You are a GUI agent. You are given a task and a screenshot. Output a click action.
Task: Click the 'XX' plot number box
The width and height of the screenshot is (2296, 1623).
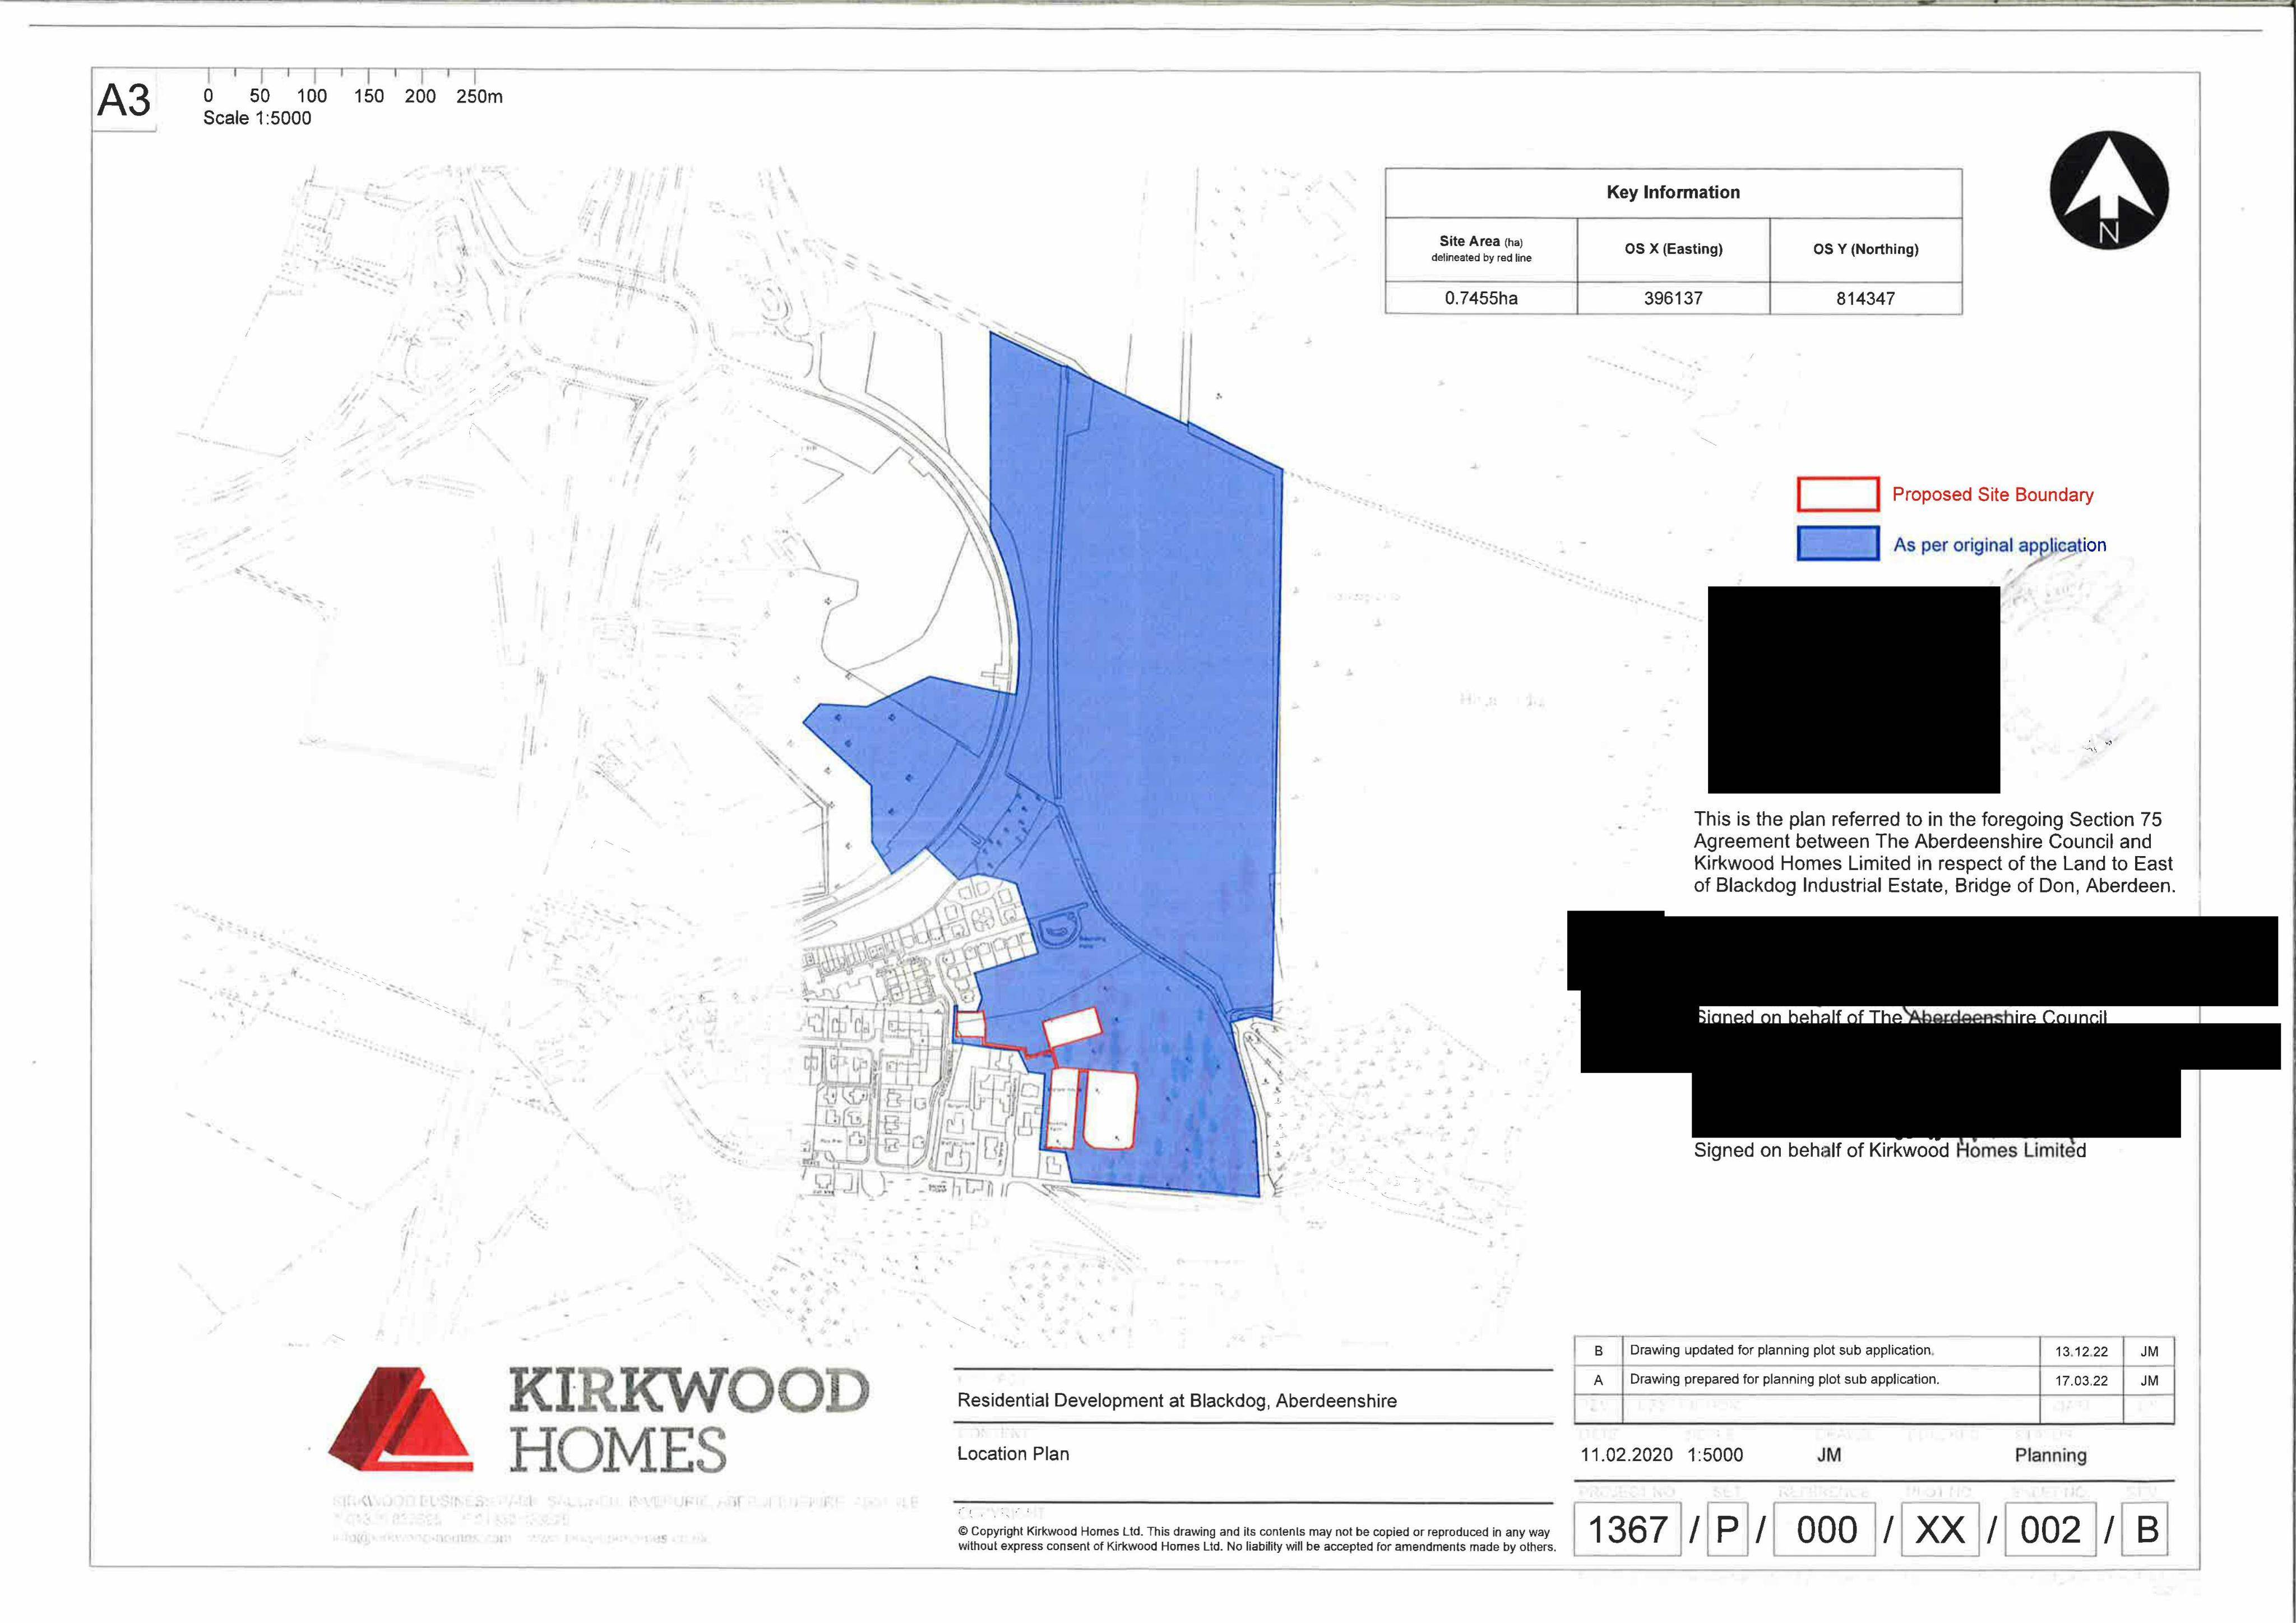(x=1940, y=1529)
